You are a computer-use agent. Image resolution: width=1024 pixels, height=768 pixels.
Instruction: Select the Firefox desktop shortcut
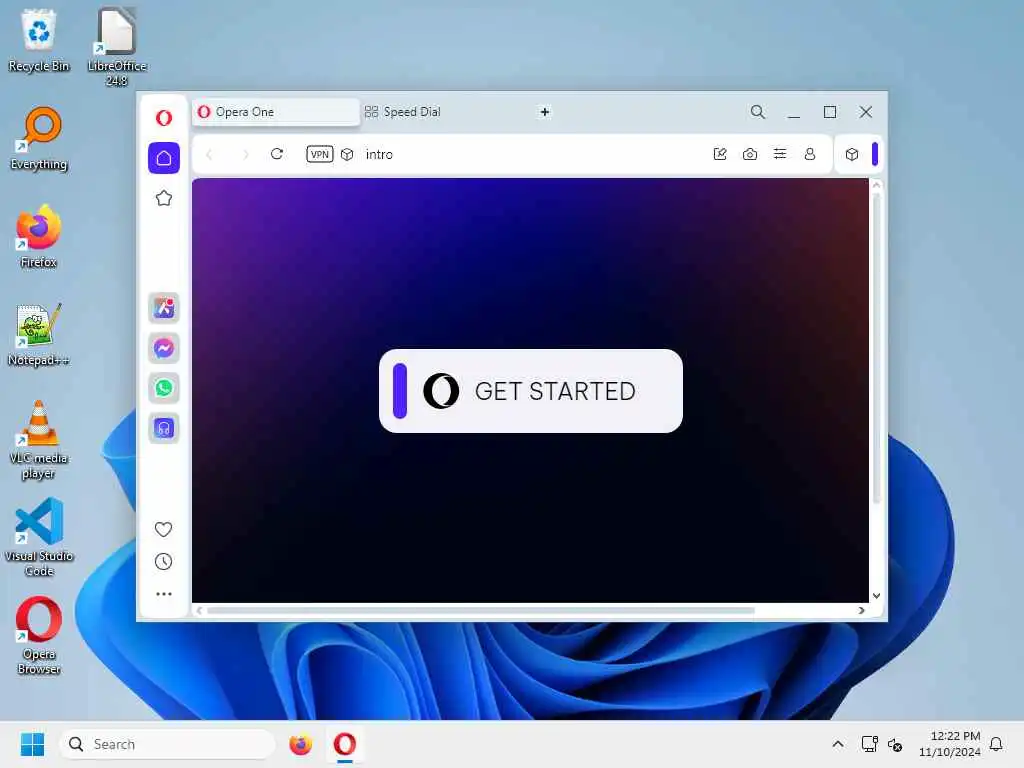pyautogui.click(x=39, y=236)
